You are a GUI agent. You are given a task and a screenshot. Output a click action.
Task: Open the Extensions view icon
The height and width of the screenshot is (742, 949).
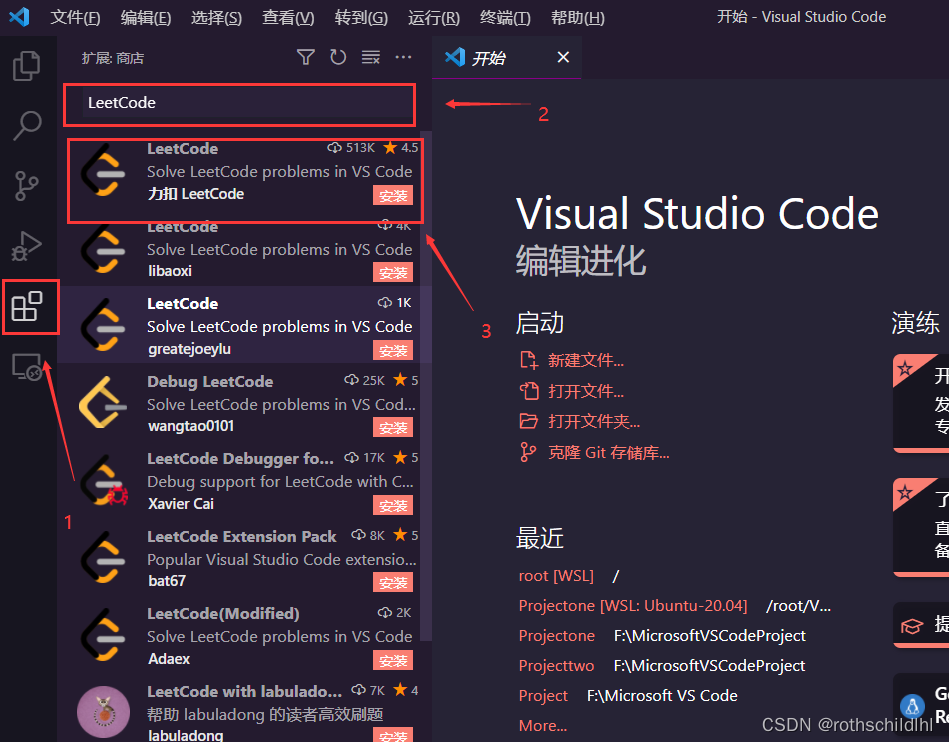click(x=27, y=306)
